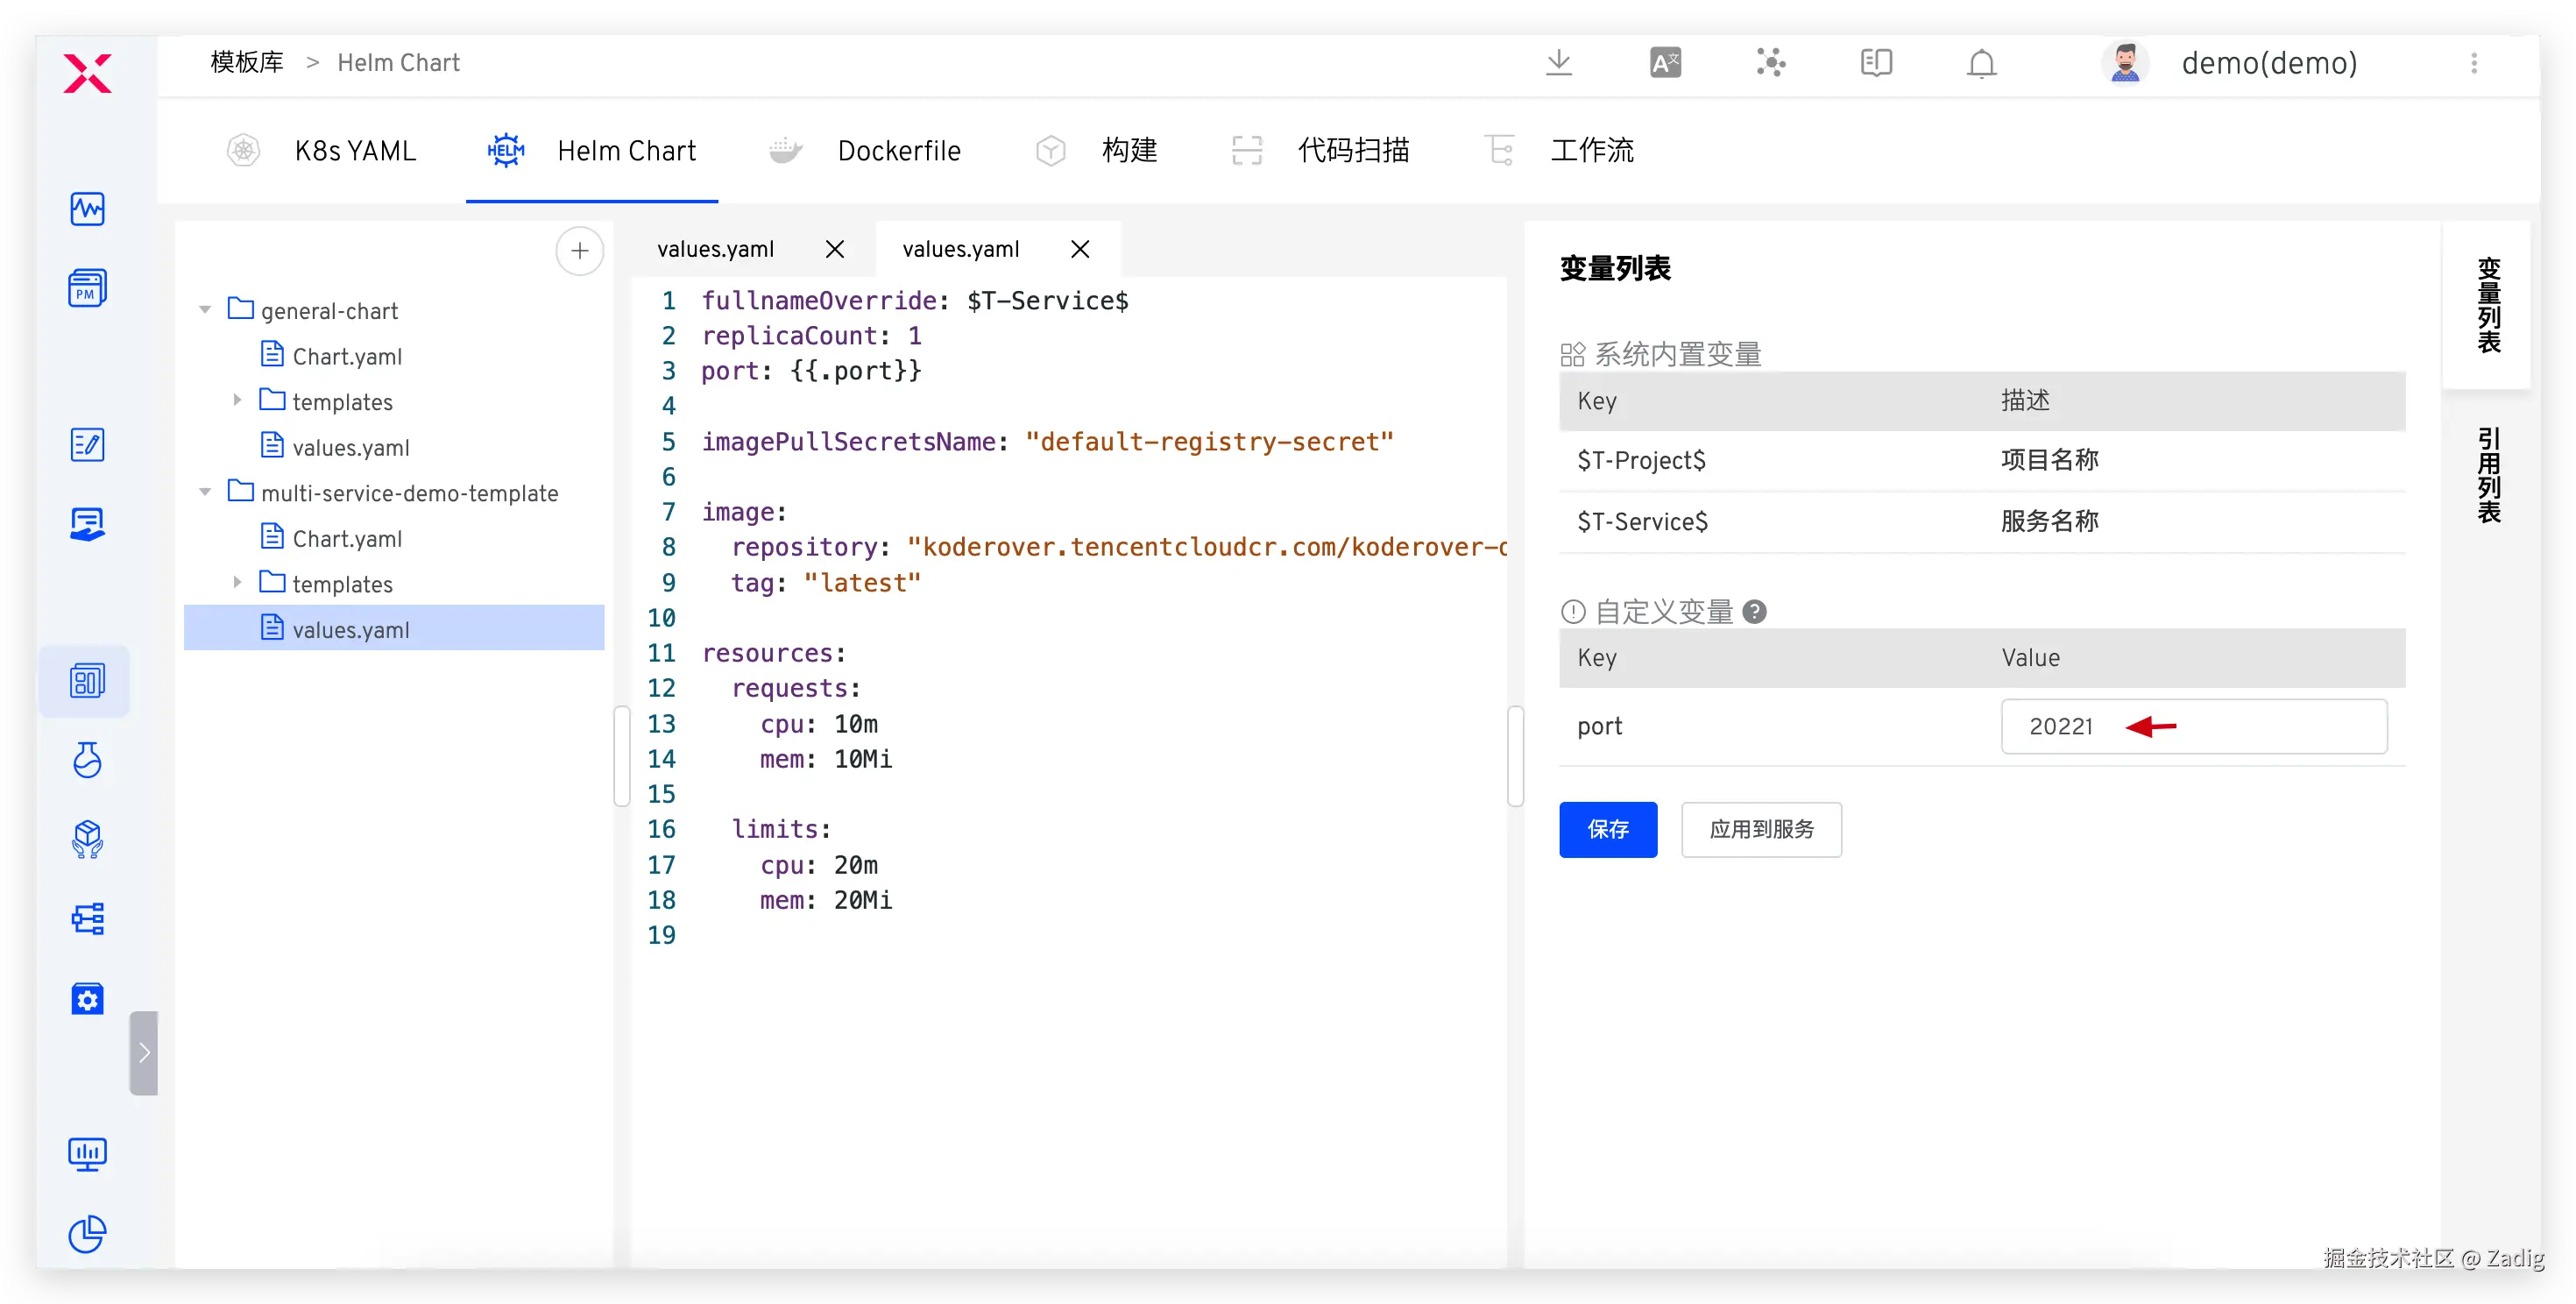Collapse the multi-service-demo-template folder
The height and width of the screenshot is (1304, 2576).
(x=205, y=492)
